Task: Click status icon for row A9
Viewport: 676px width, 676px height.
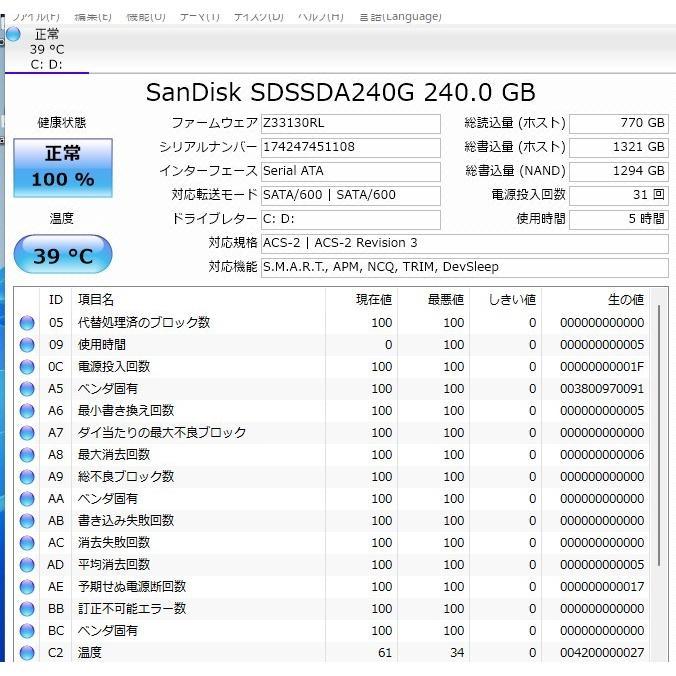Action: pos(27,476)
